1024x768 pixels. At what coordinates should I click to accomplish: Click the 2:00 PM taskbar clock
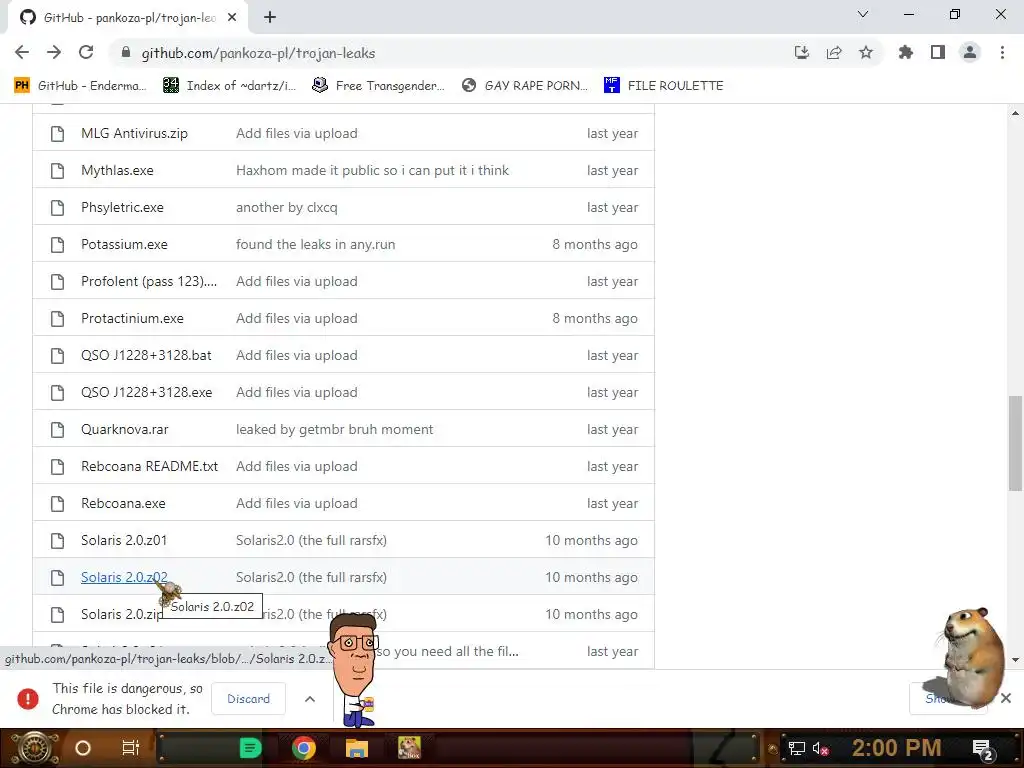[x=897, y=748]
